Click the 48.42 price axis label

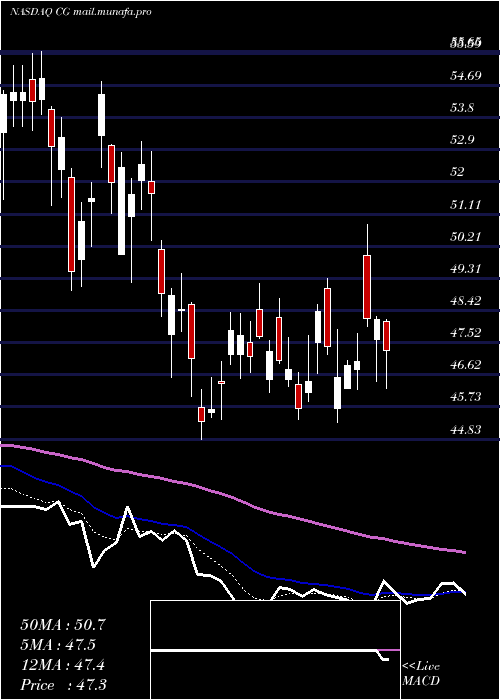coord(465,300)
